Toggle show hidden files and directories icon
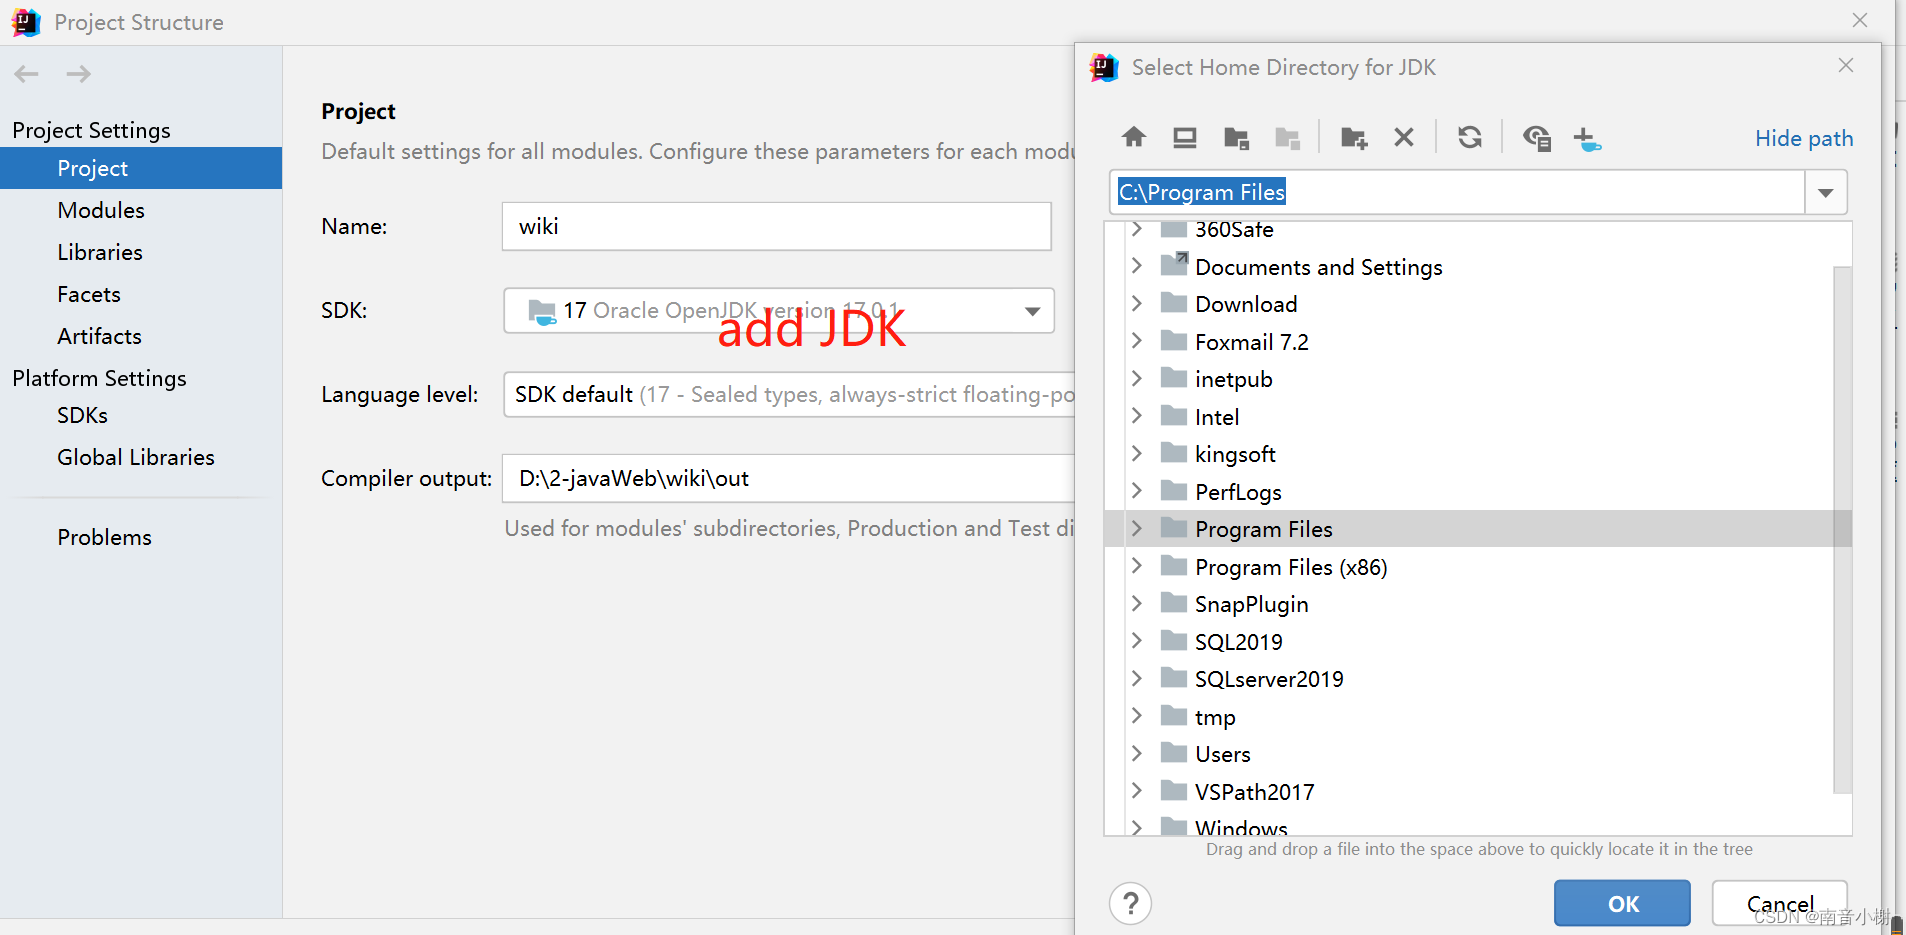The height and width of the screenshot is (935, 1906). [x=1537, y=137]
